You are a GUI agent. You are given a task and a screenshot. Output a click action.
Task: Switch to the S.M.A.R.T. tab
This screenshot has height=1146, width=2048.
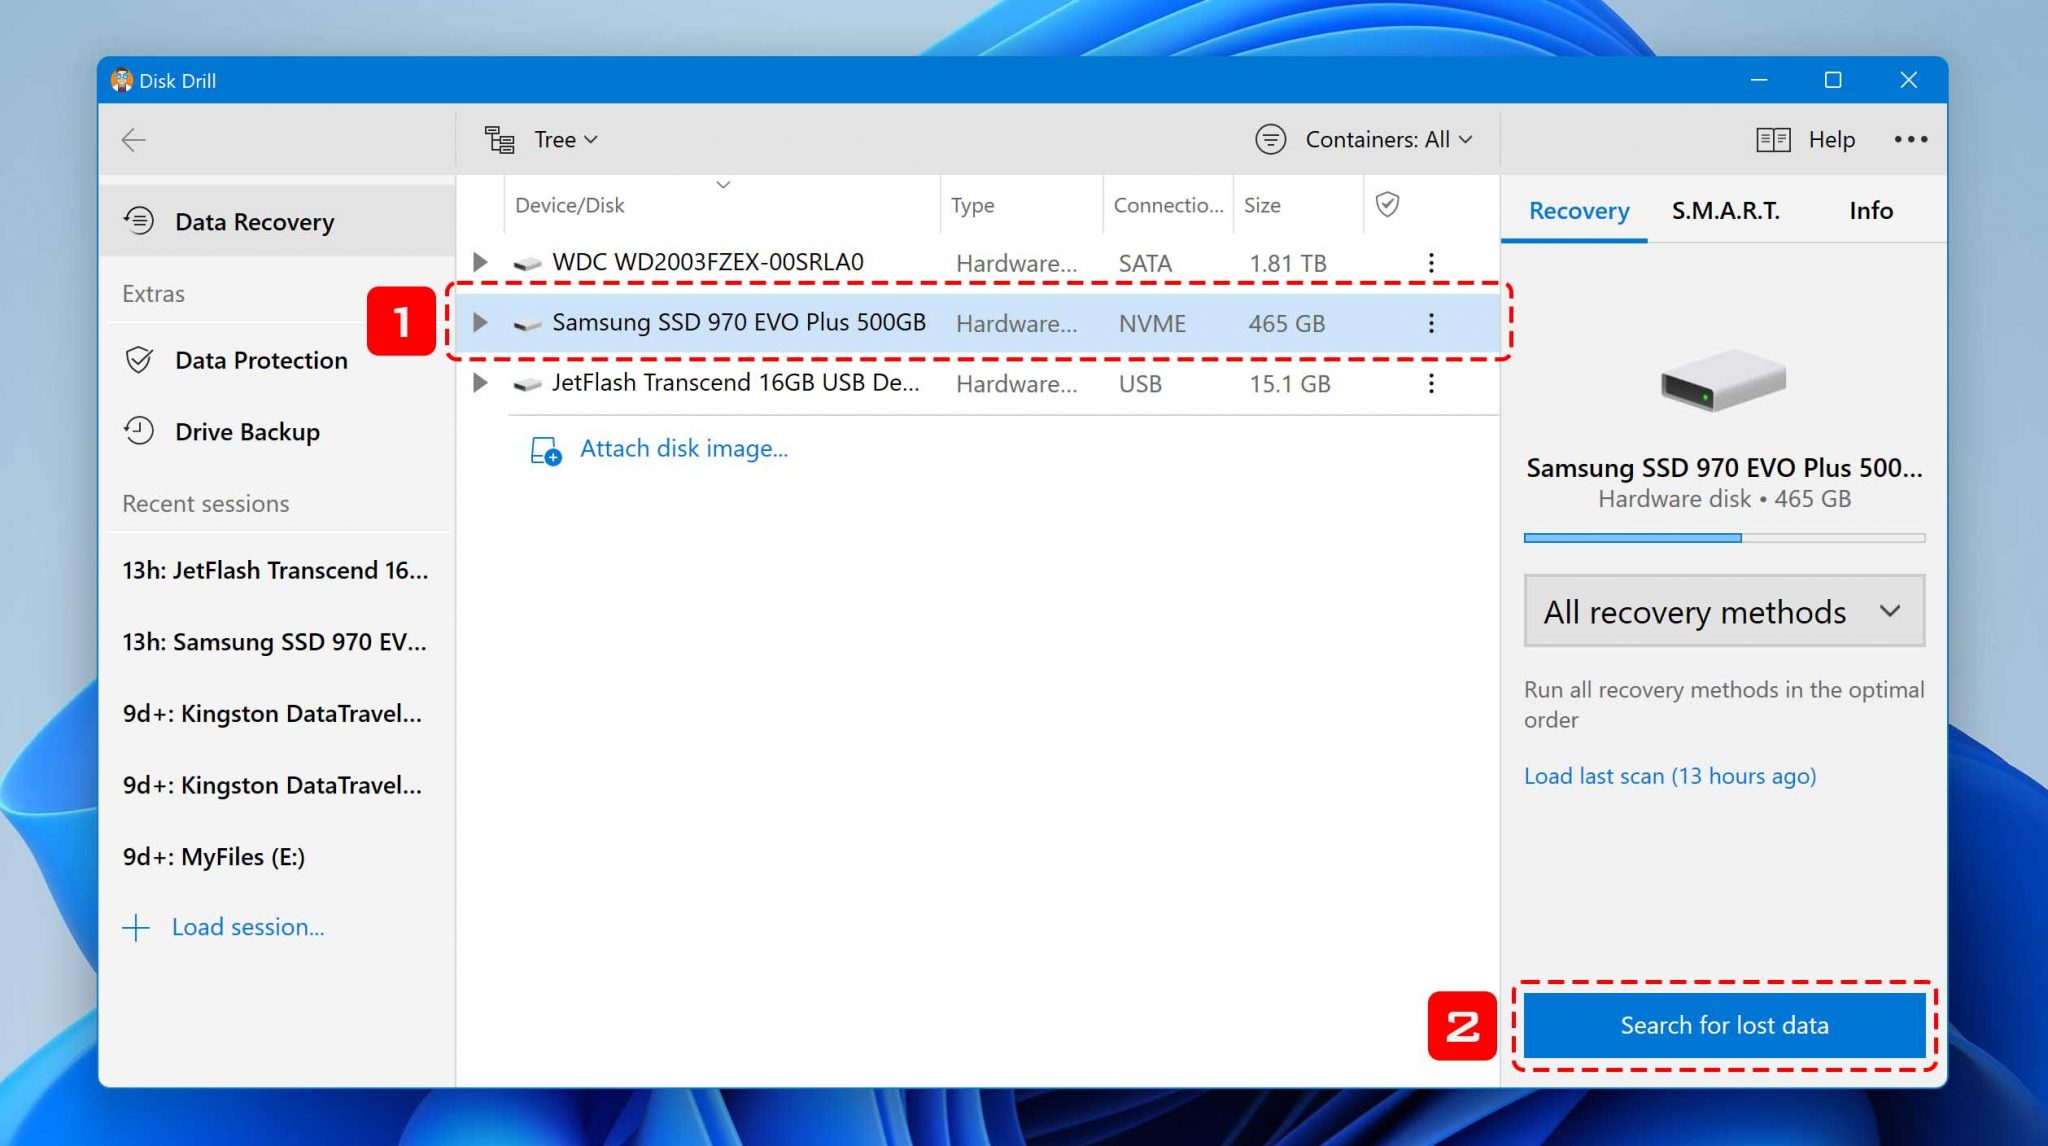click(1725, 211)
